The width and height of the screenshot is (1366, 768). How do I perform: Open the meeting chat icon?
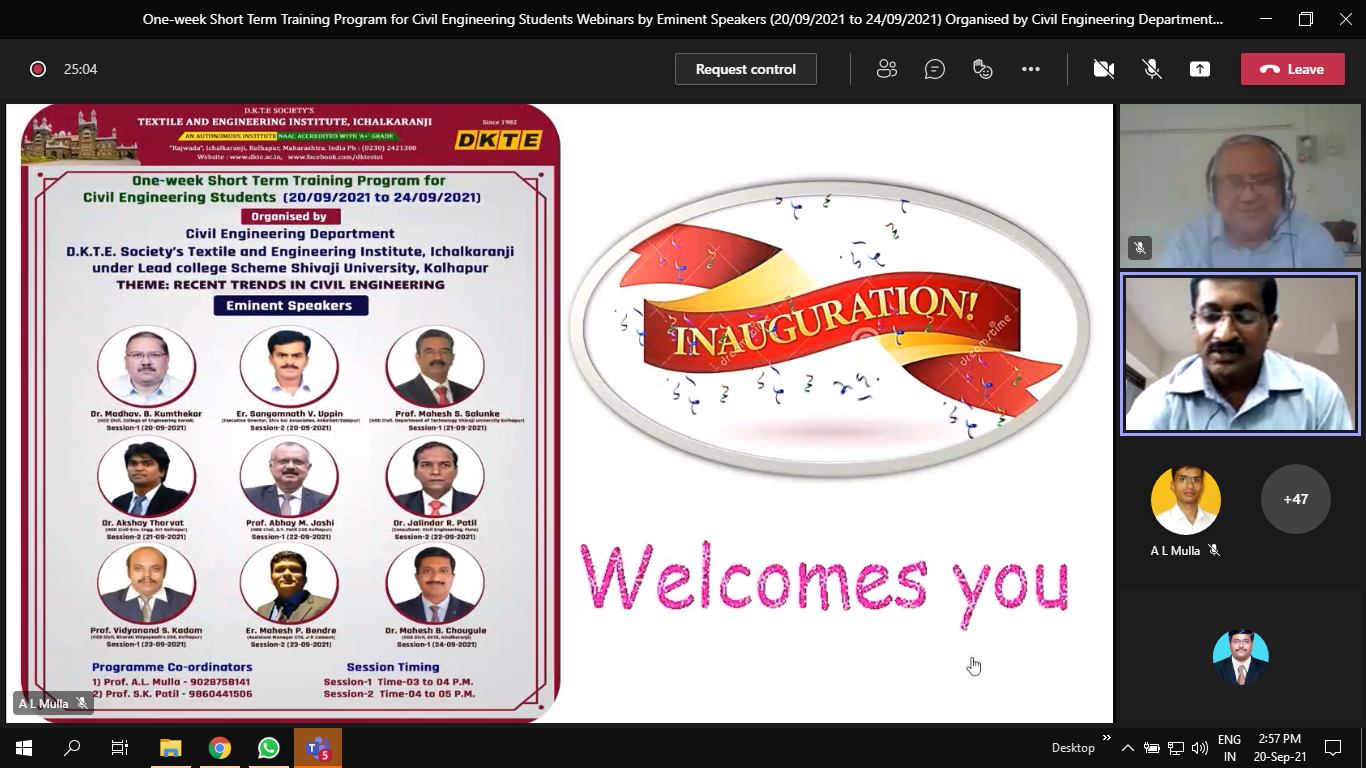pyautogui.click(x=934, y=69)
